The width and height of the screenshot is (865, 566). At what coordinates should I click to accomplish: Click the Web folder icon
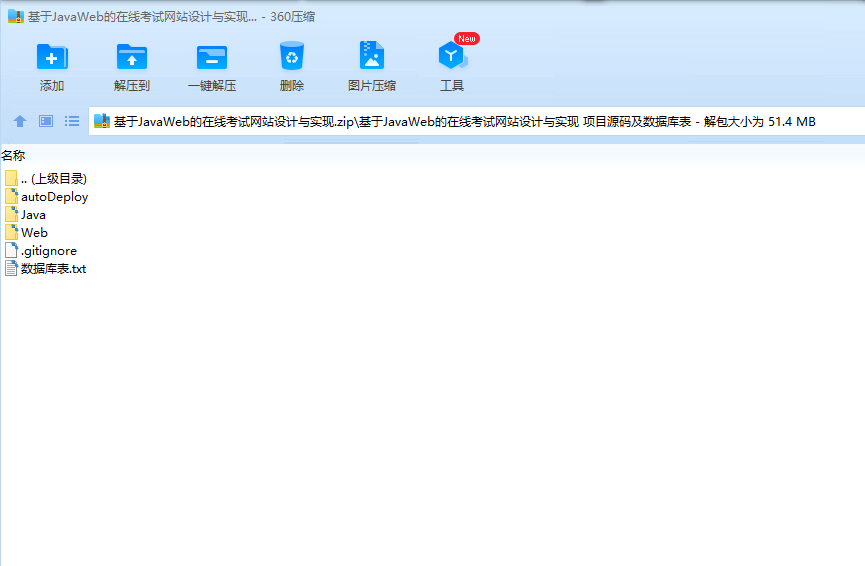(11, 232)
